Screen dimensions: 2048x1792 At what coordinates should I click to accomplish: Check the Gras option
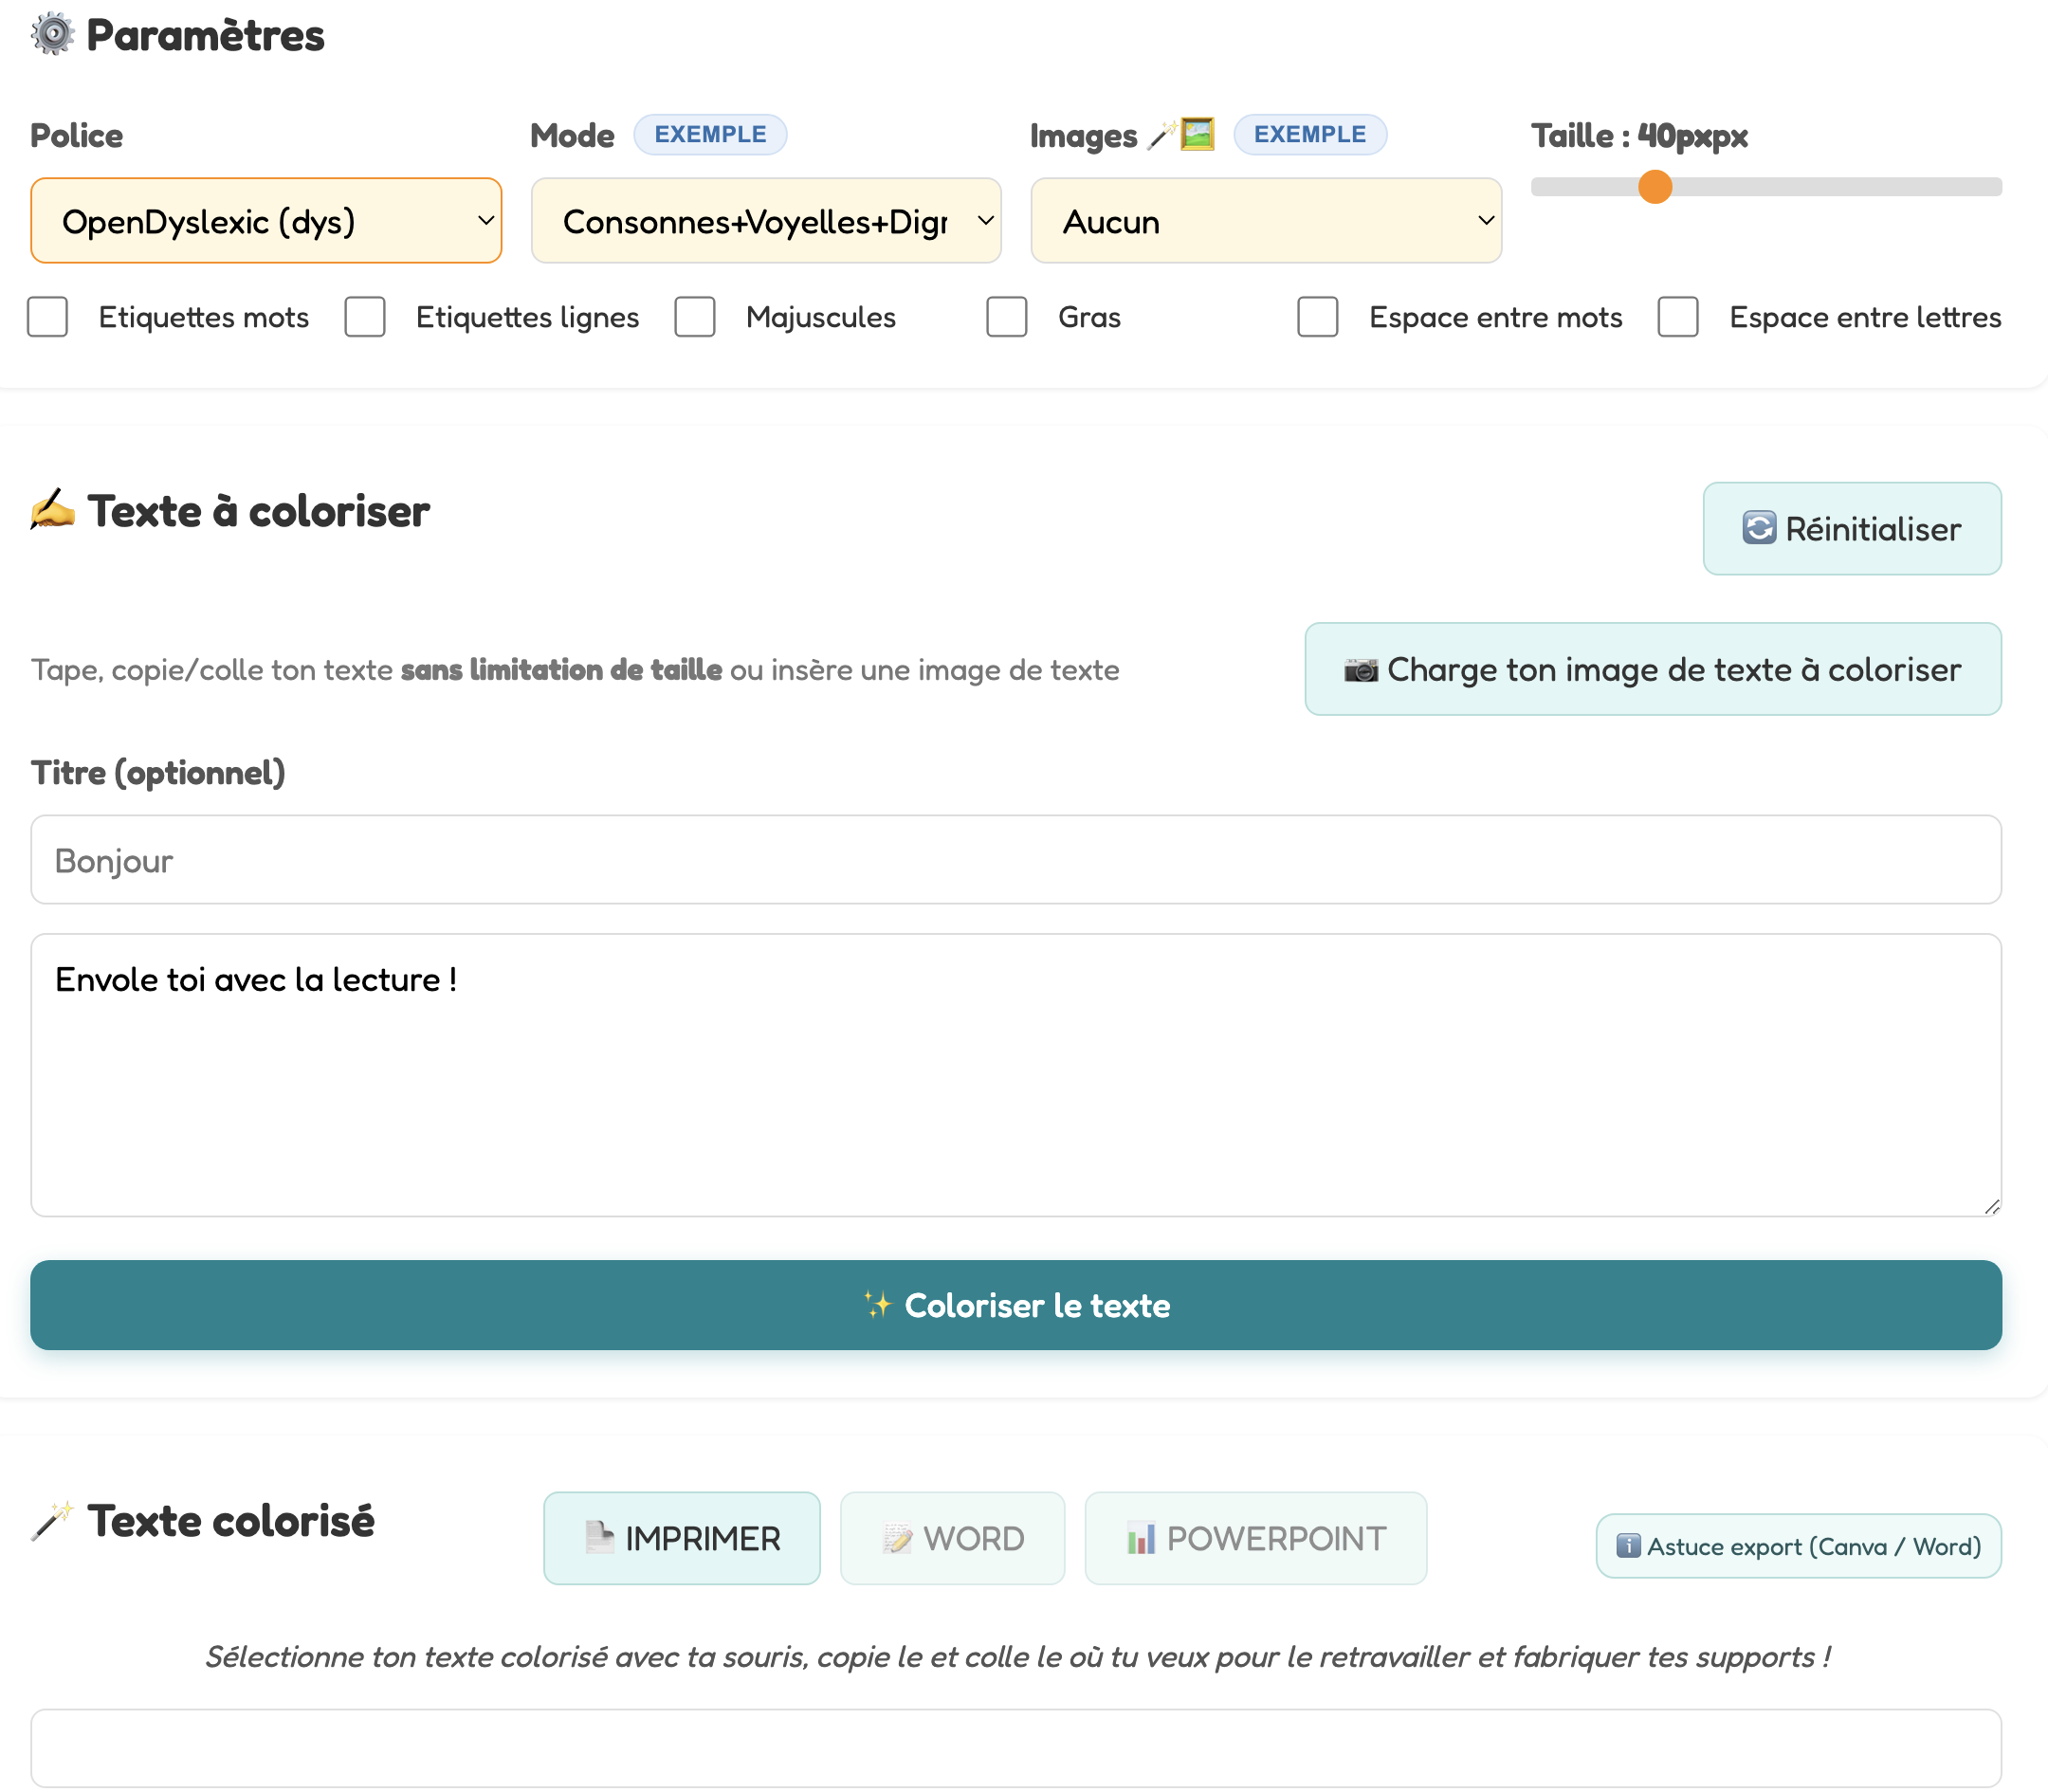pos(1007,317)
